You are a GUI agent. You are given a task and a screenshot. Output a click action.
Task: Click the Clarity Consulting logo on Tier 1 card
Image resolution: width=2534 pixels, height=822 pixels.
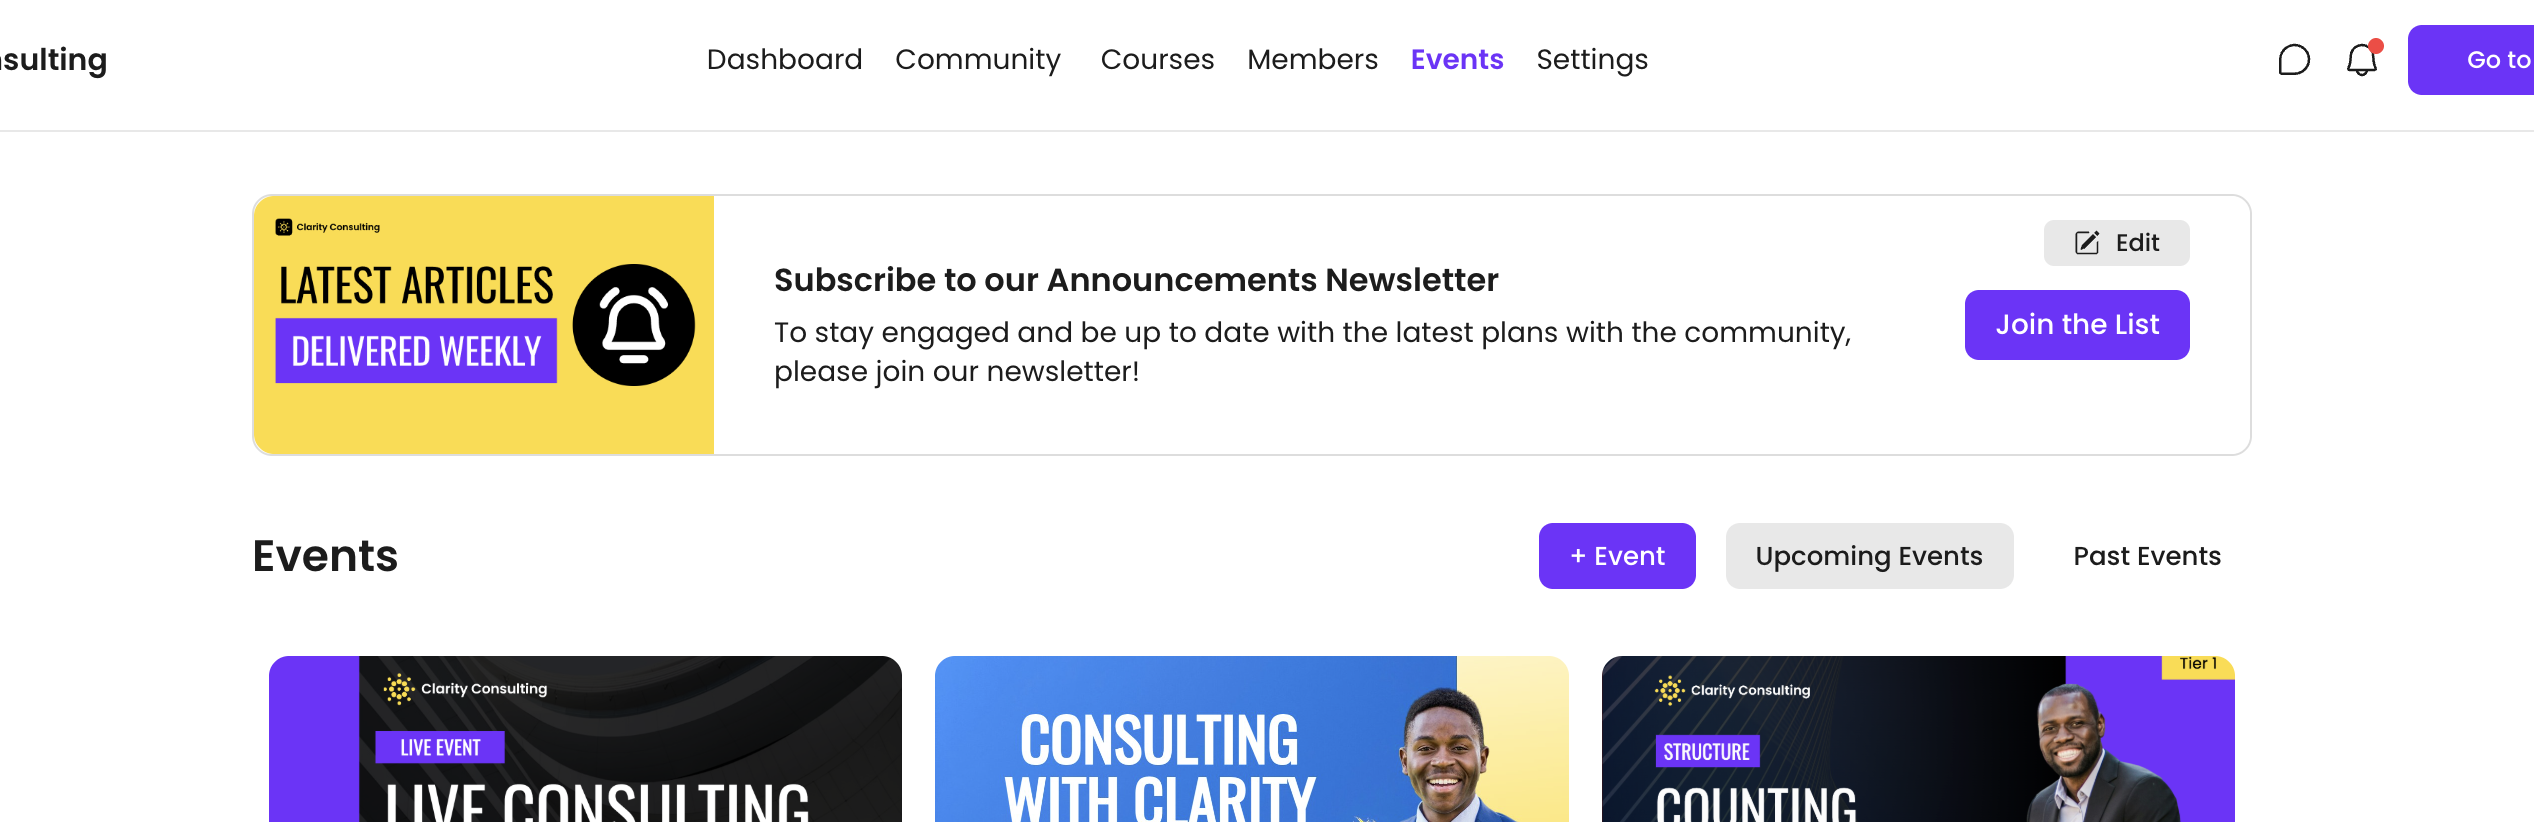coord(1733,690)
